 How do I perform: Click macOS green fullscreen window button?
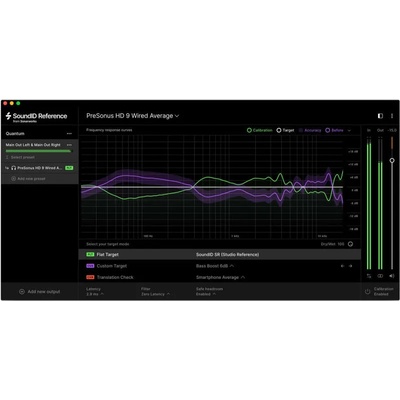18,103
